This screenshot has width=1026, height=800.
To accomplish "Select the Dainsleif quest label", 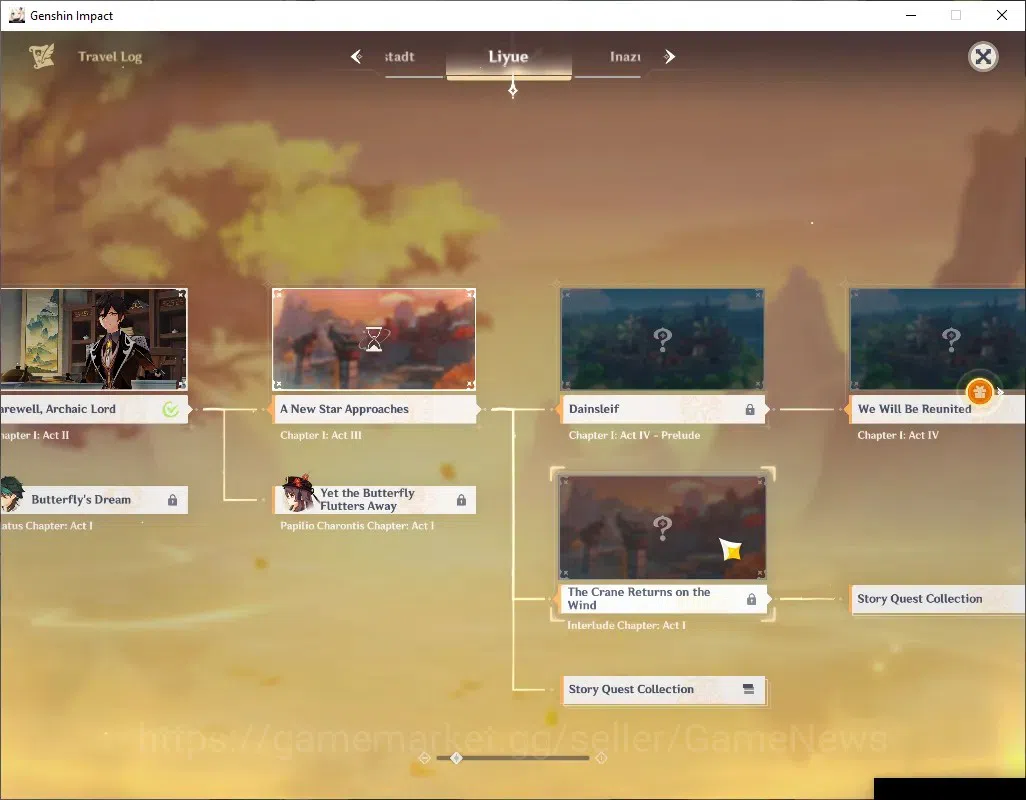I will [662, 409].
